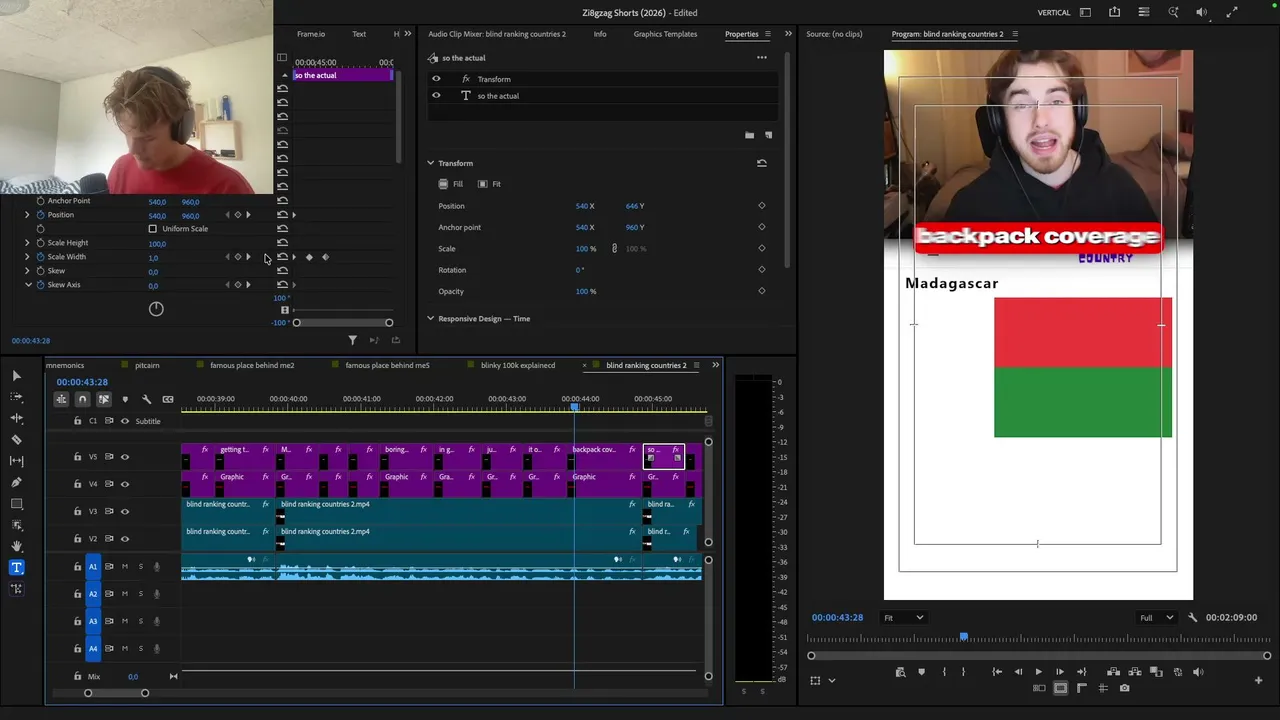Select the Rectangle tool

[x=17, y=504]
